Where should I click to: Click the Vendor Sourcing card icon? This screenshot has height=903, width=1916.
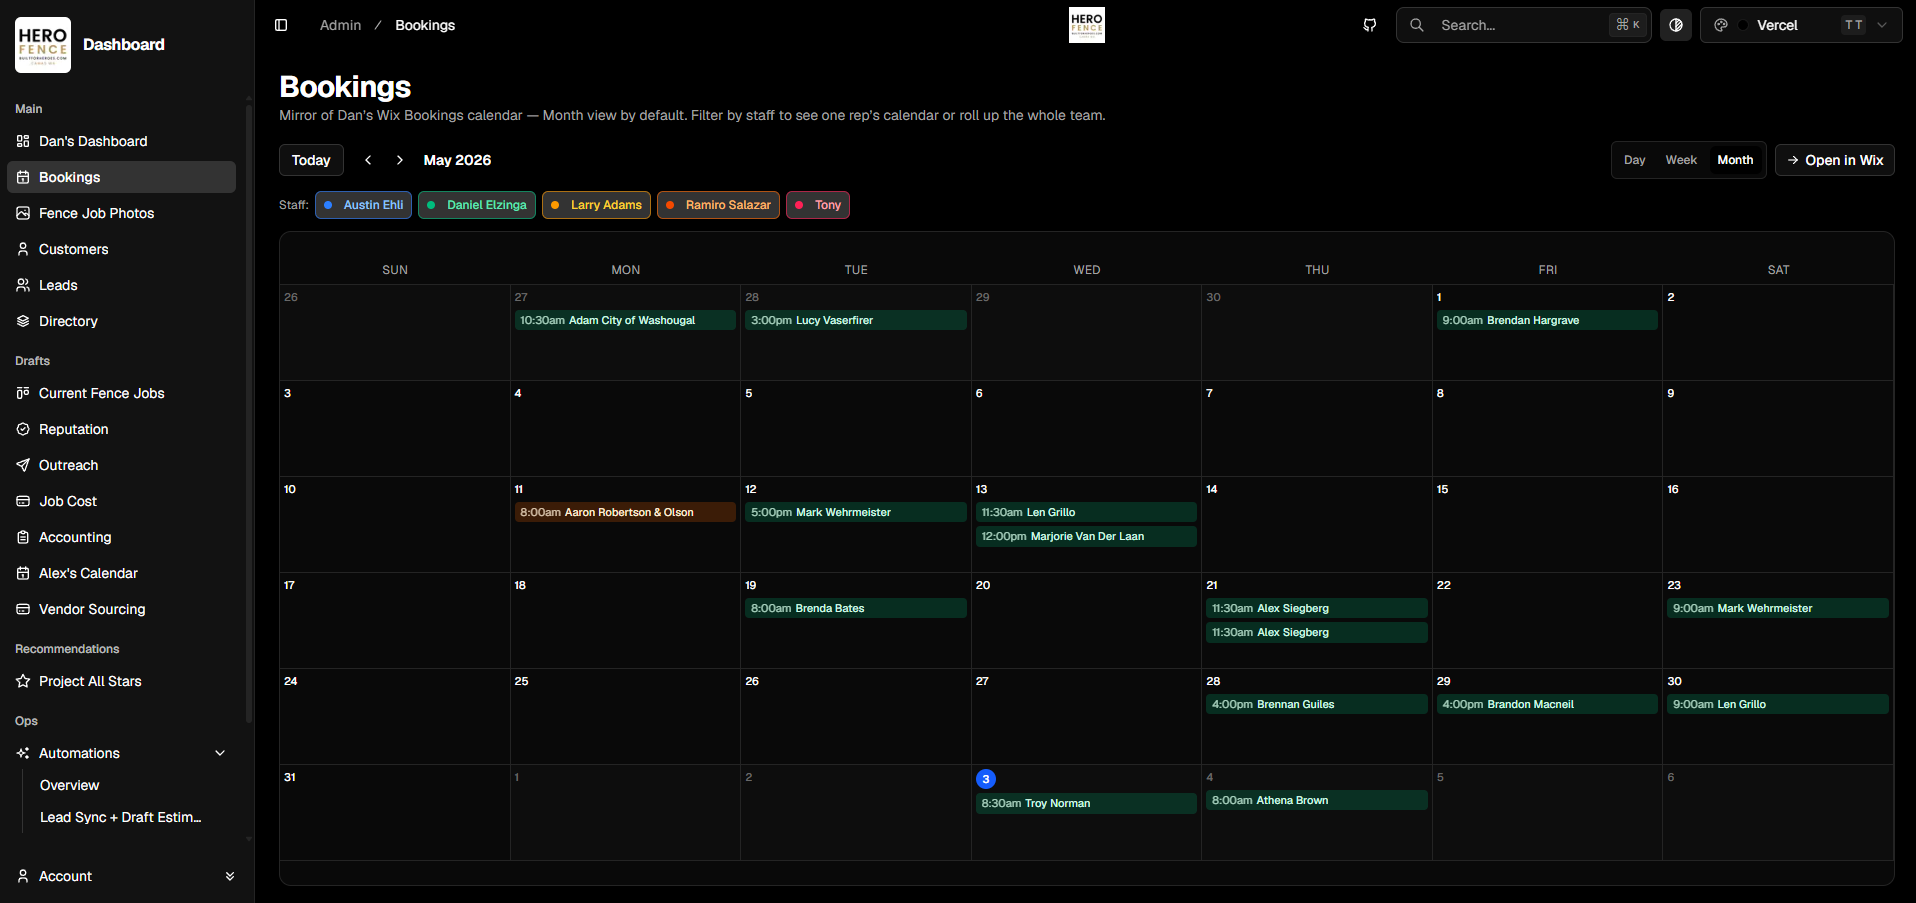23,609
